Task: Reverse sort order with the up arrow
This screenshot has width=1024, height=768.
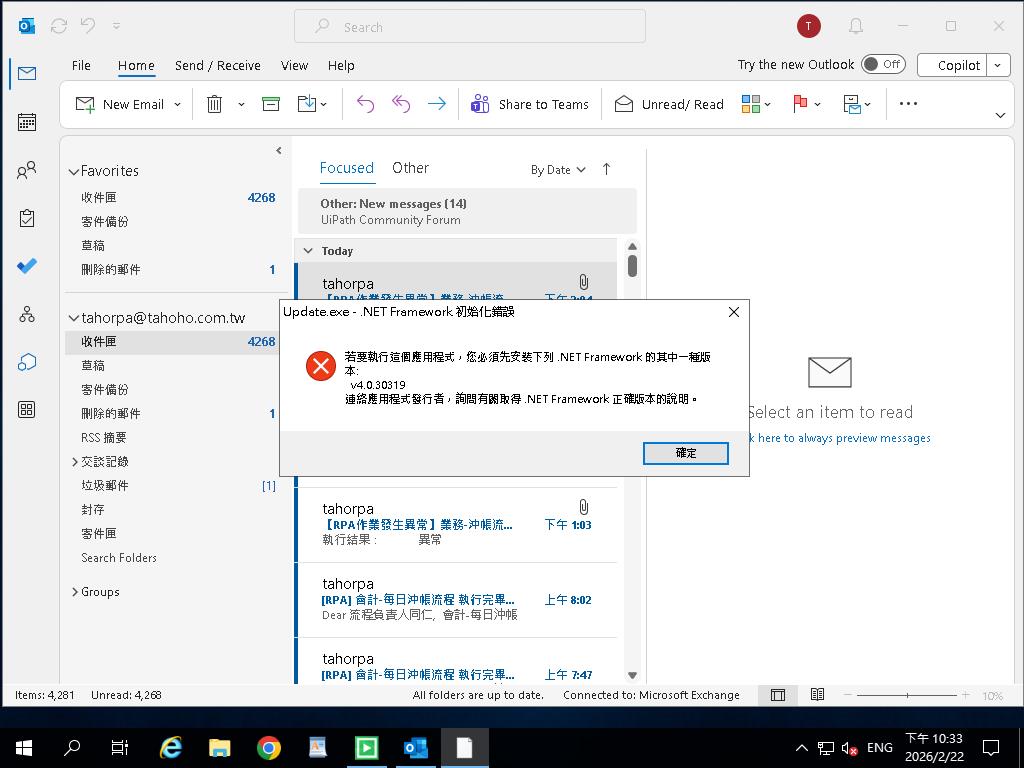Action: point(606,169)
